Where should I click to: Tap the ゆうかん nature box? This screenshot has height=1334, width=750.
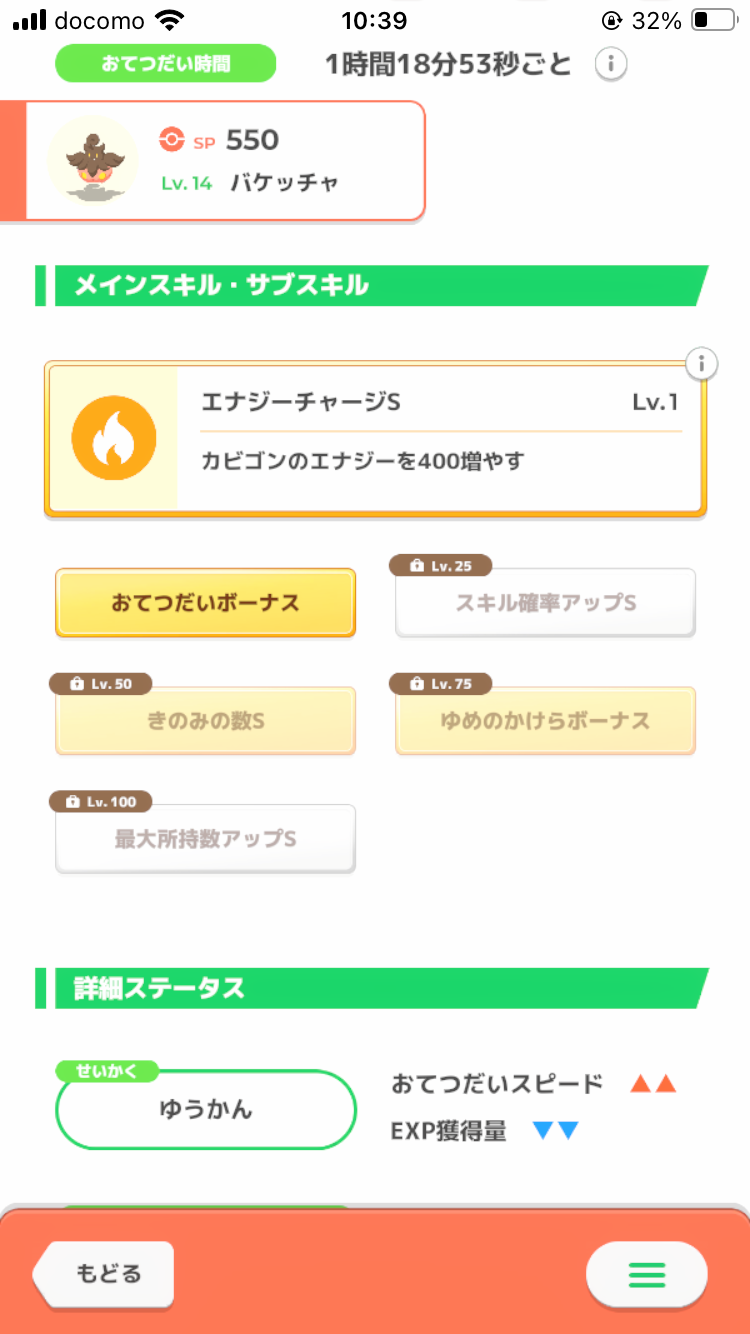click(206, 1109)
